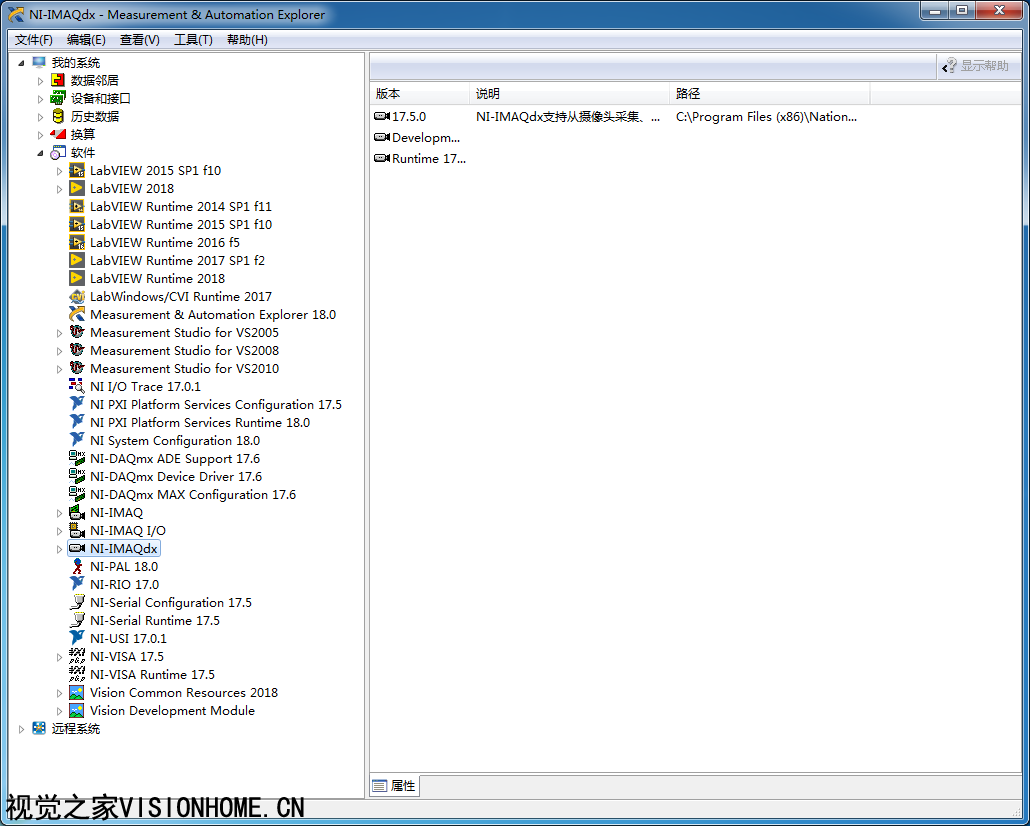The height and width of the screenshot is (826, 1030).
Task: Collapse the 软件 node
Action: tap(41, 152)
